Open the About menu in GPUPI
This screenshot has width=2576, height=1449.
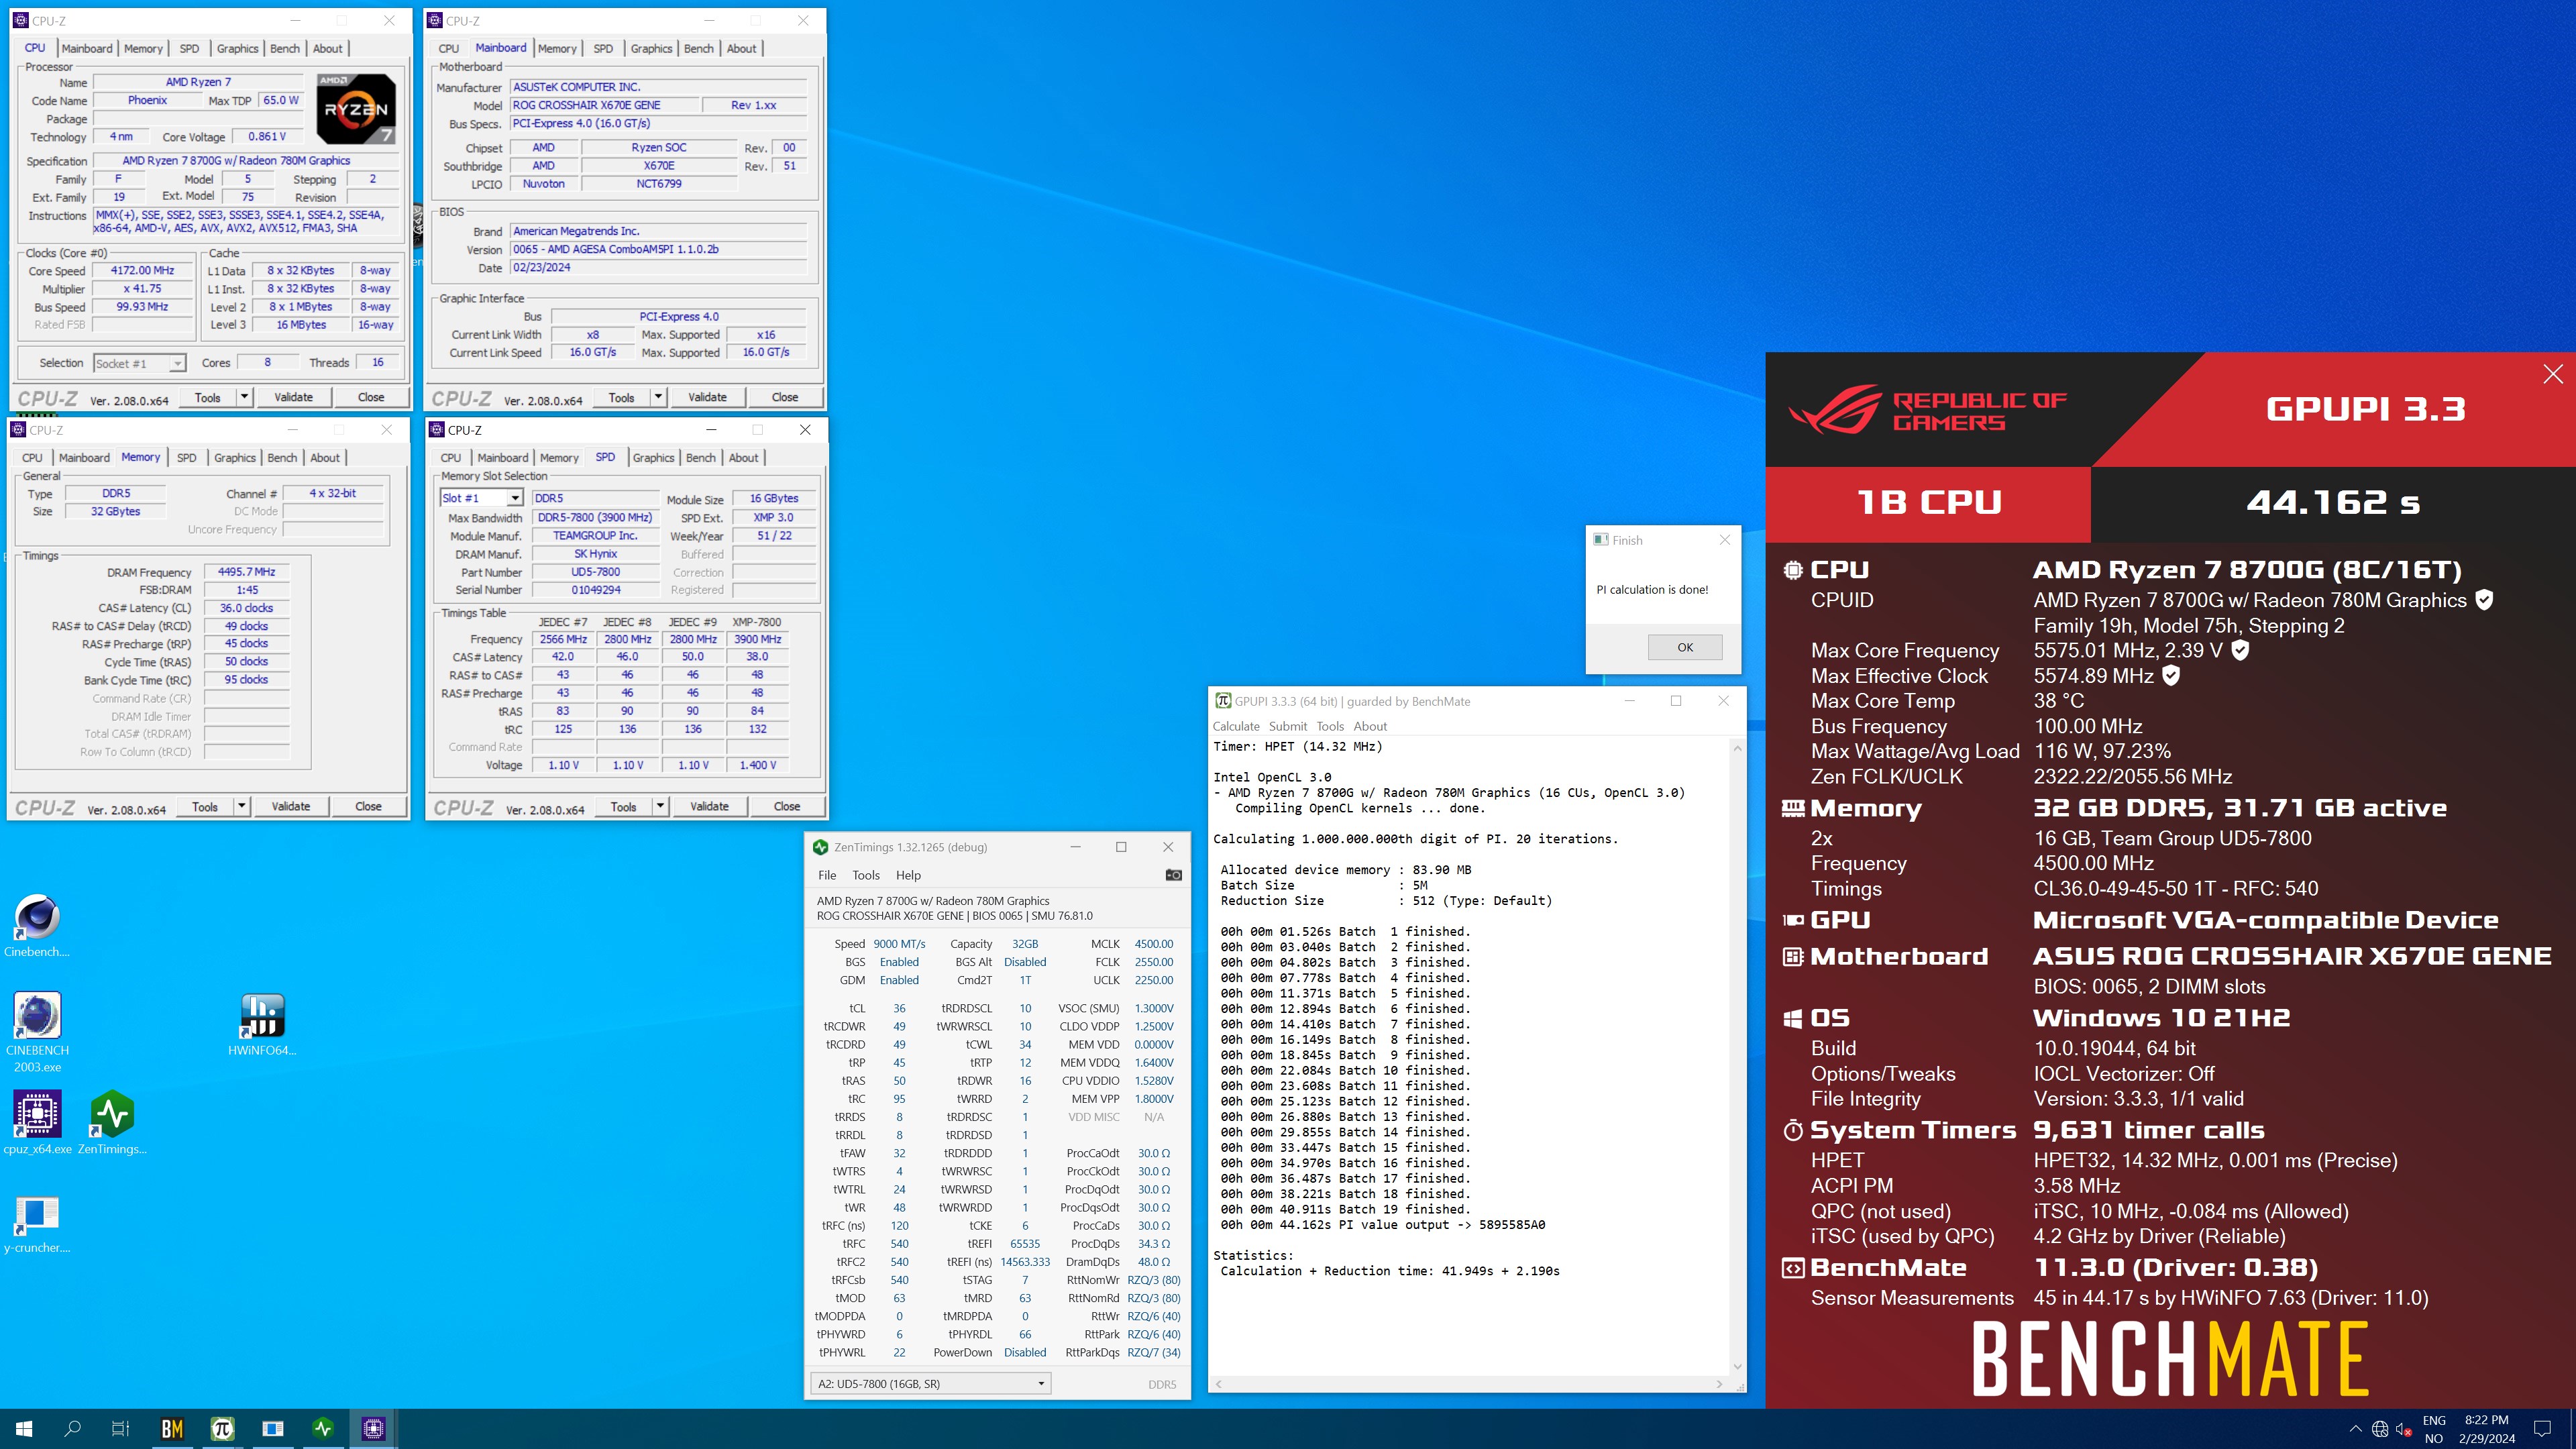pyautogui.click(x=1370, y=726)
